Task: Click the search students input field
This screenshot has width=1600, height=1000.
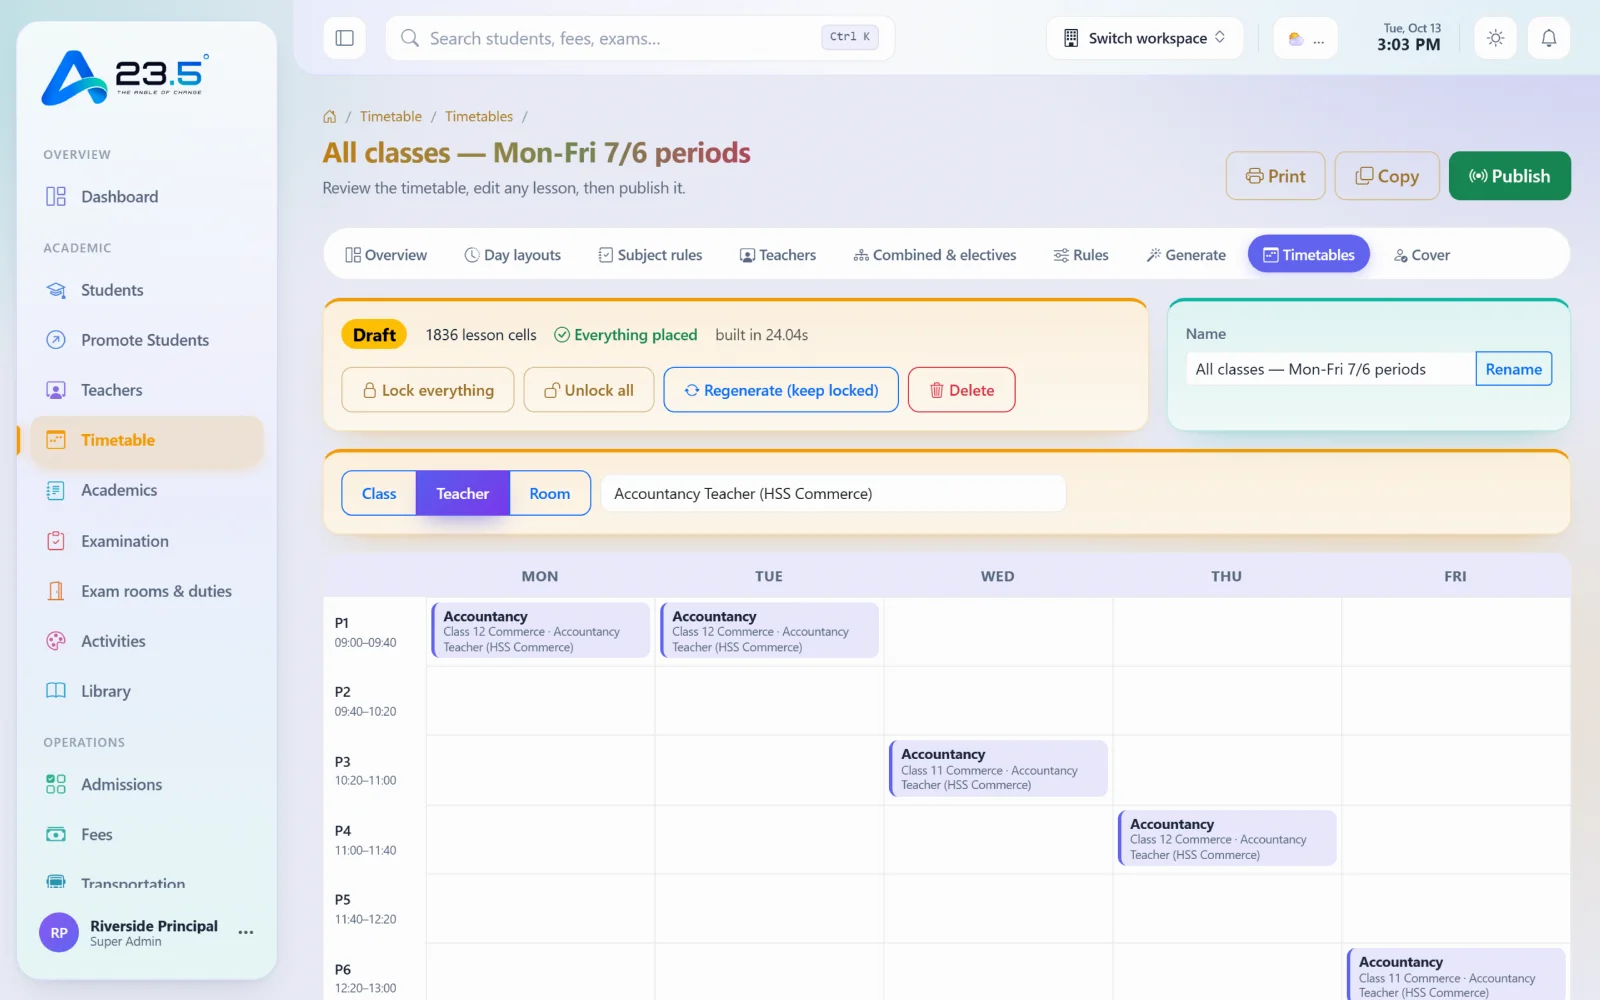Action: [640, 38]
